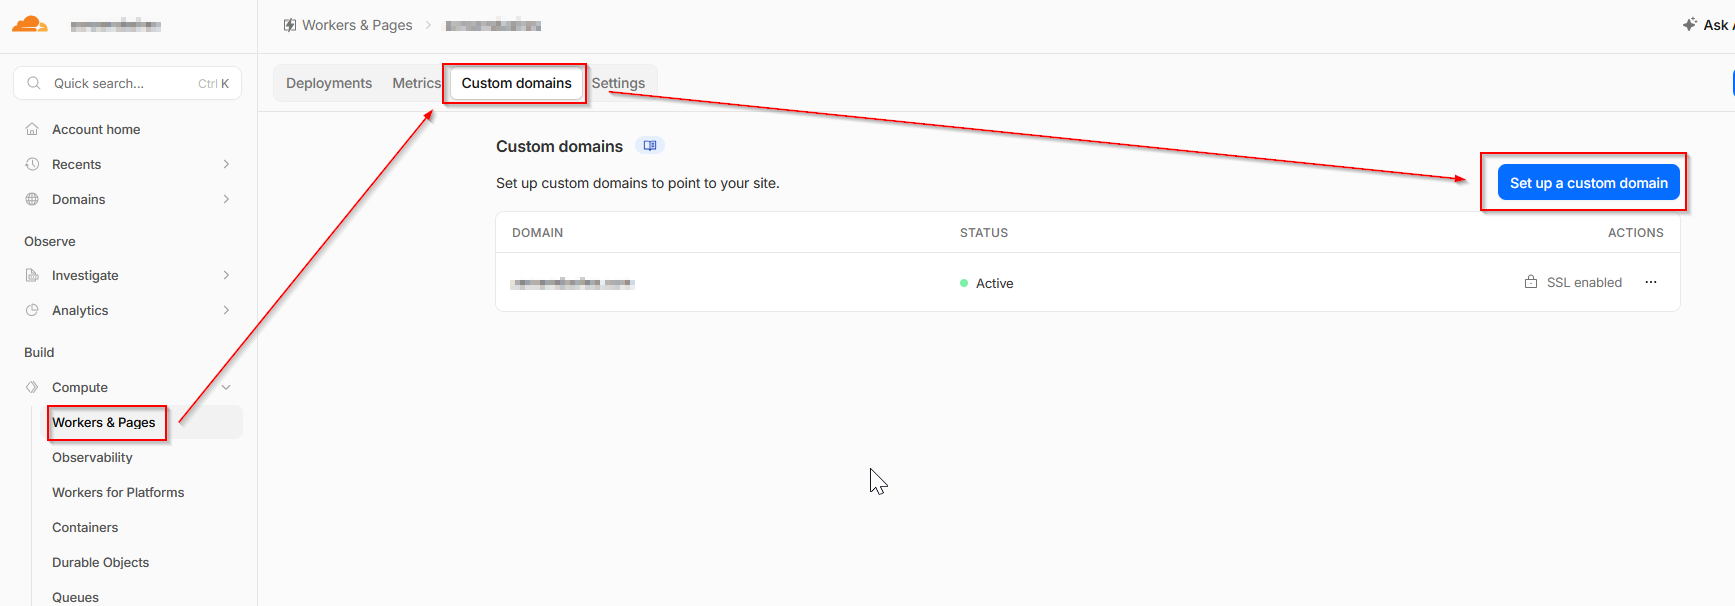Viewport: 1735px width, 606px height.
Task: Click the Workers & Pages breadcrumb icon
Action: 290,25
